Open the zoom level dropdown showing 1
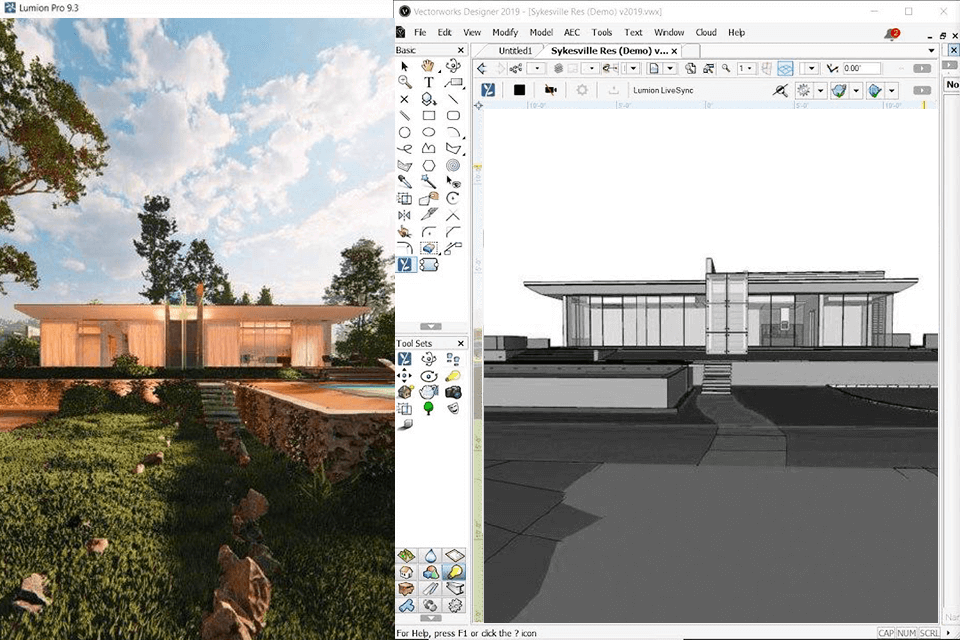This screenshot has width=960, height=640. (x=746, y=69)
